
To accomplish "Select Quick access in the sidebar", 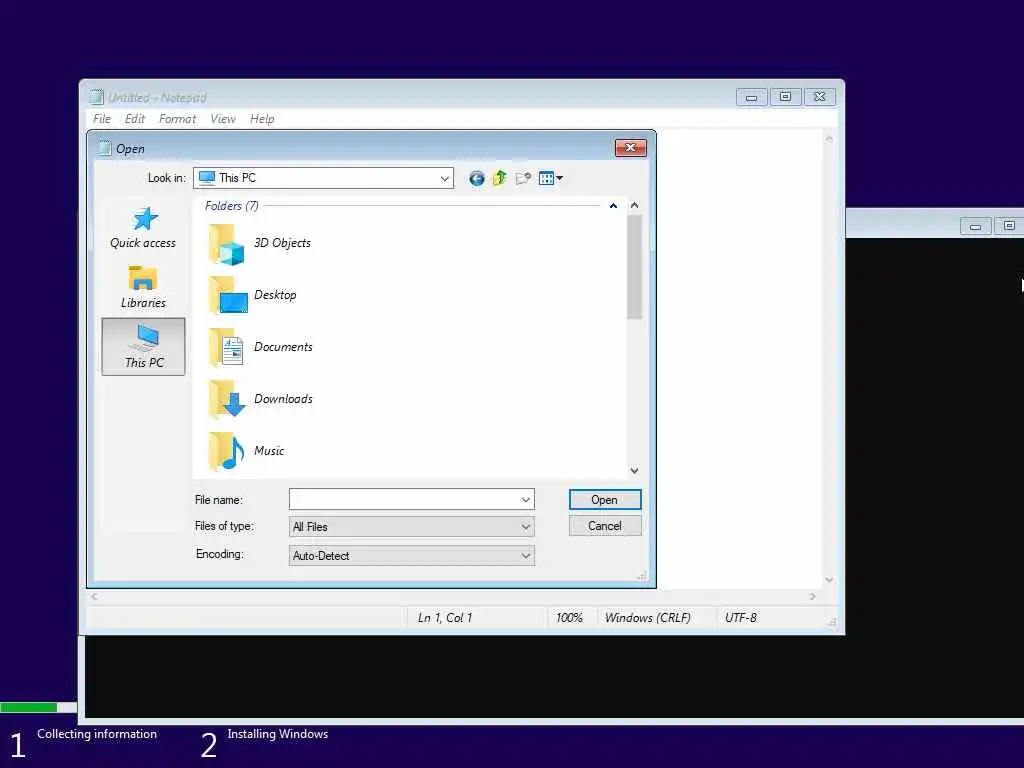I will point(143,228).
